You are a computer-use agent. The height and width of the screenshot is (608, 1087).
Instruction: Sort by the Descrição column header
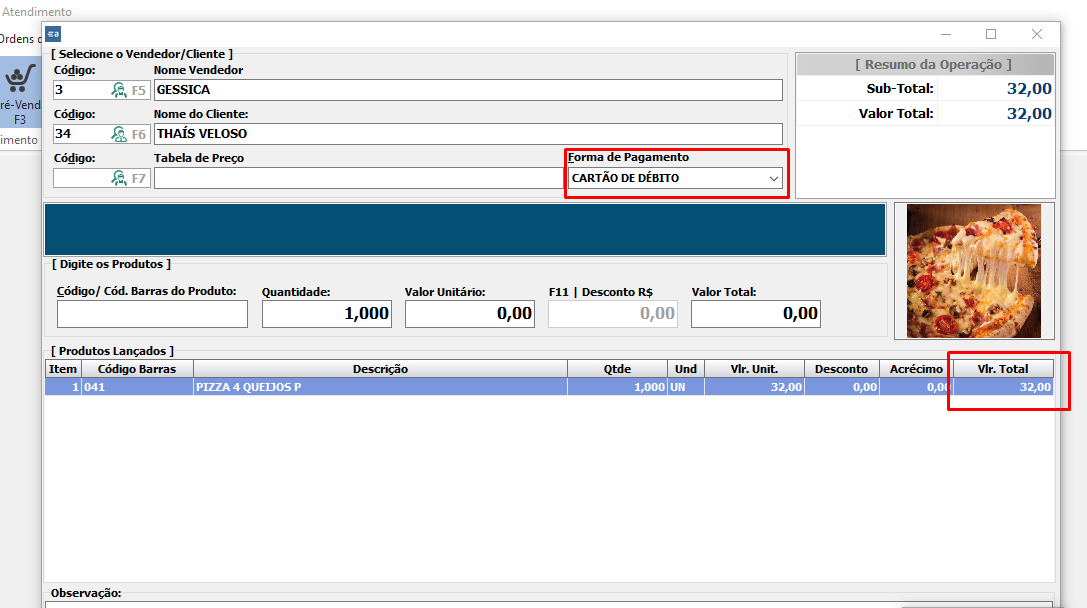pyautogui.click(x=380, y=369)
